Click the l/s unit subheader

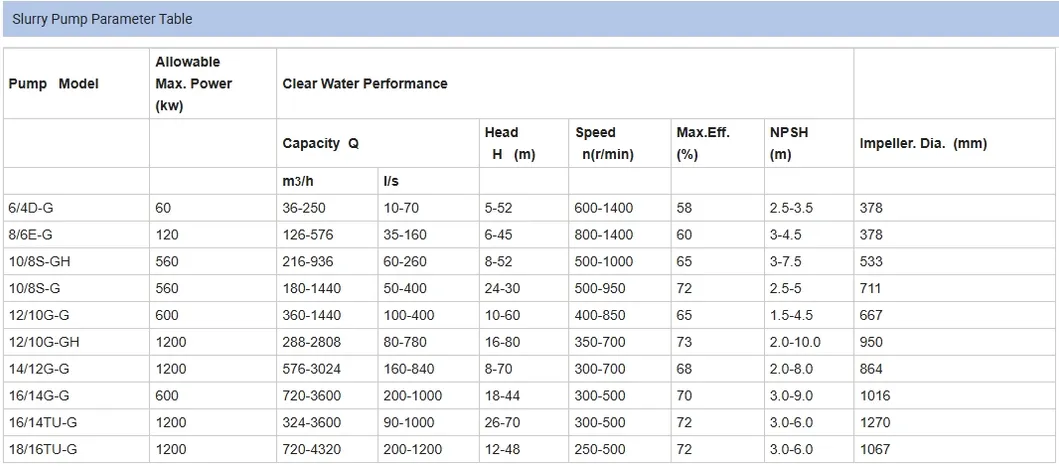point(391,181)
